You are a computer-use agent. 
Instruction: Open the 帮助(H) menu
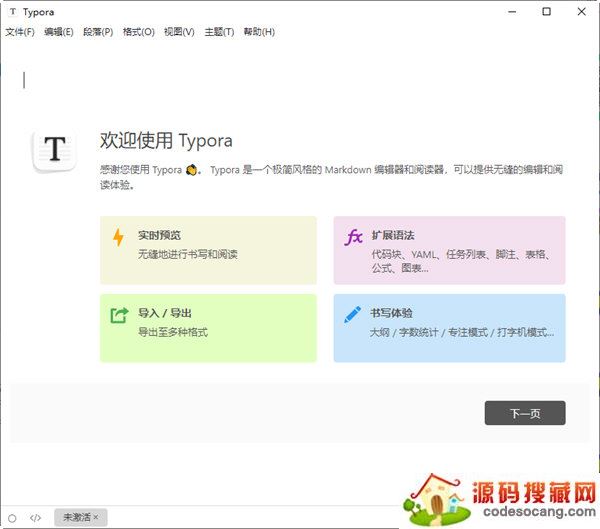pos(259,32)
